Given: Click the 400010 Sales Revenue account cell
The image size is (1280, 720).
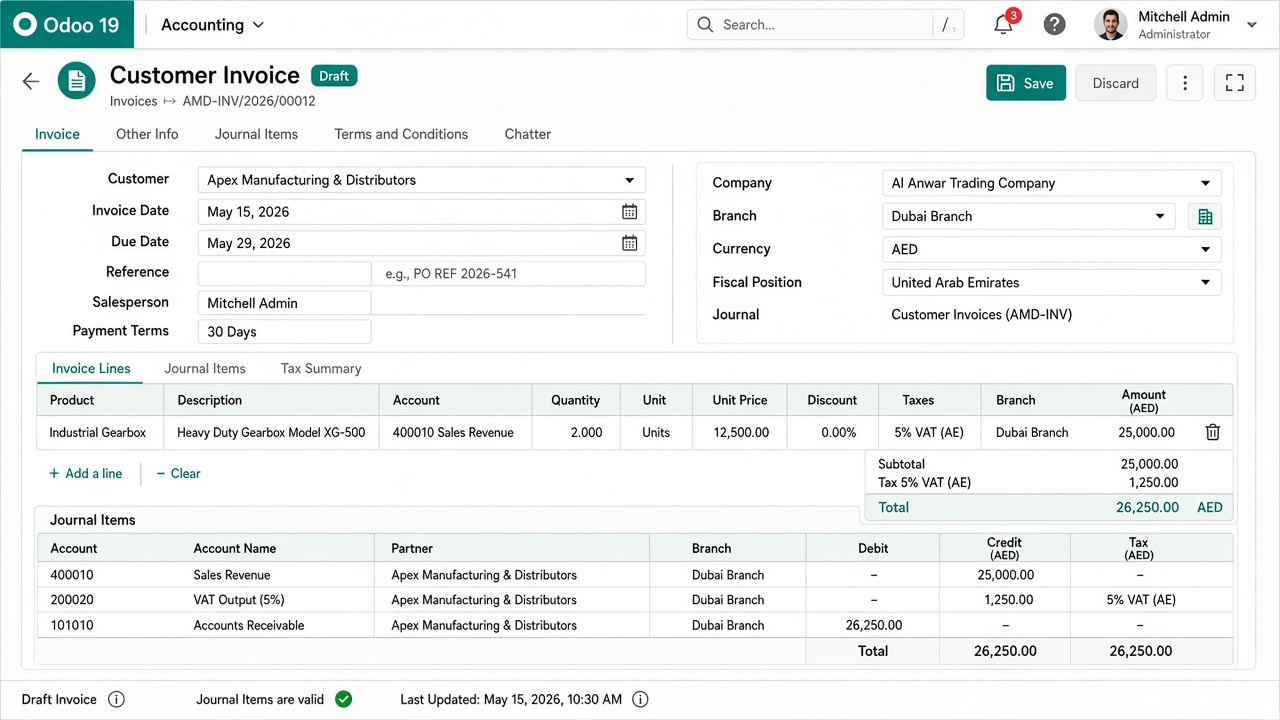Looking at the screenshot, I should (453, 432).
